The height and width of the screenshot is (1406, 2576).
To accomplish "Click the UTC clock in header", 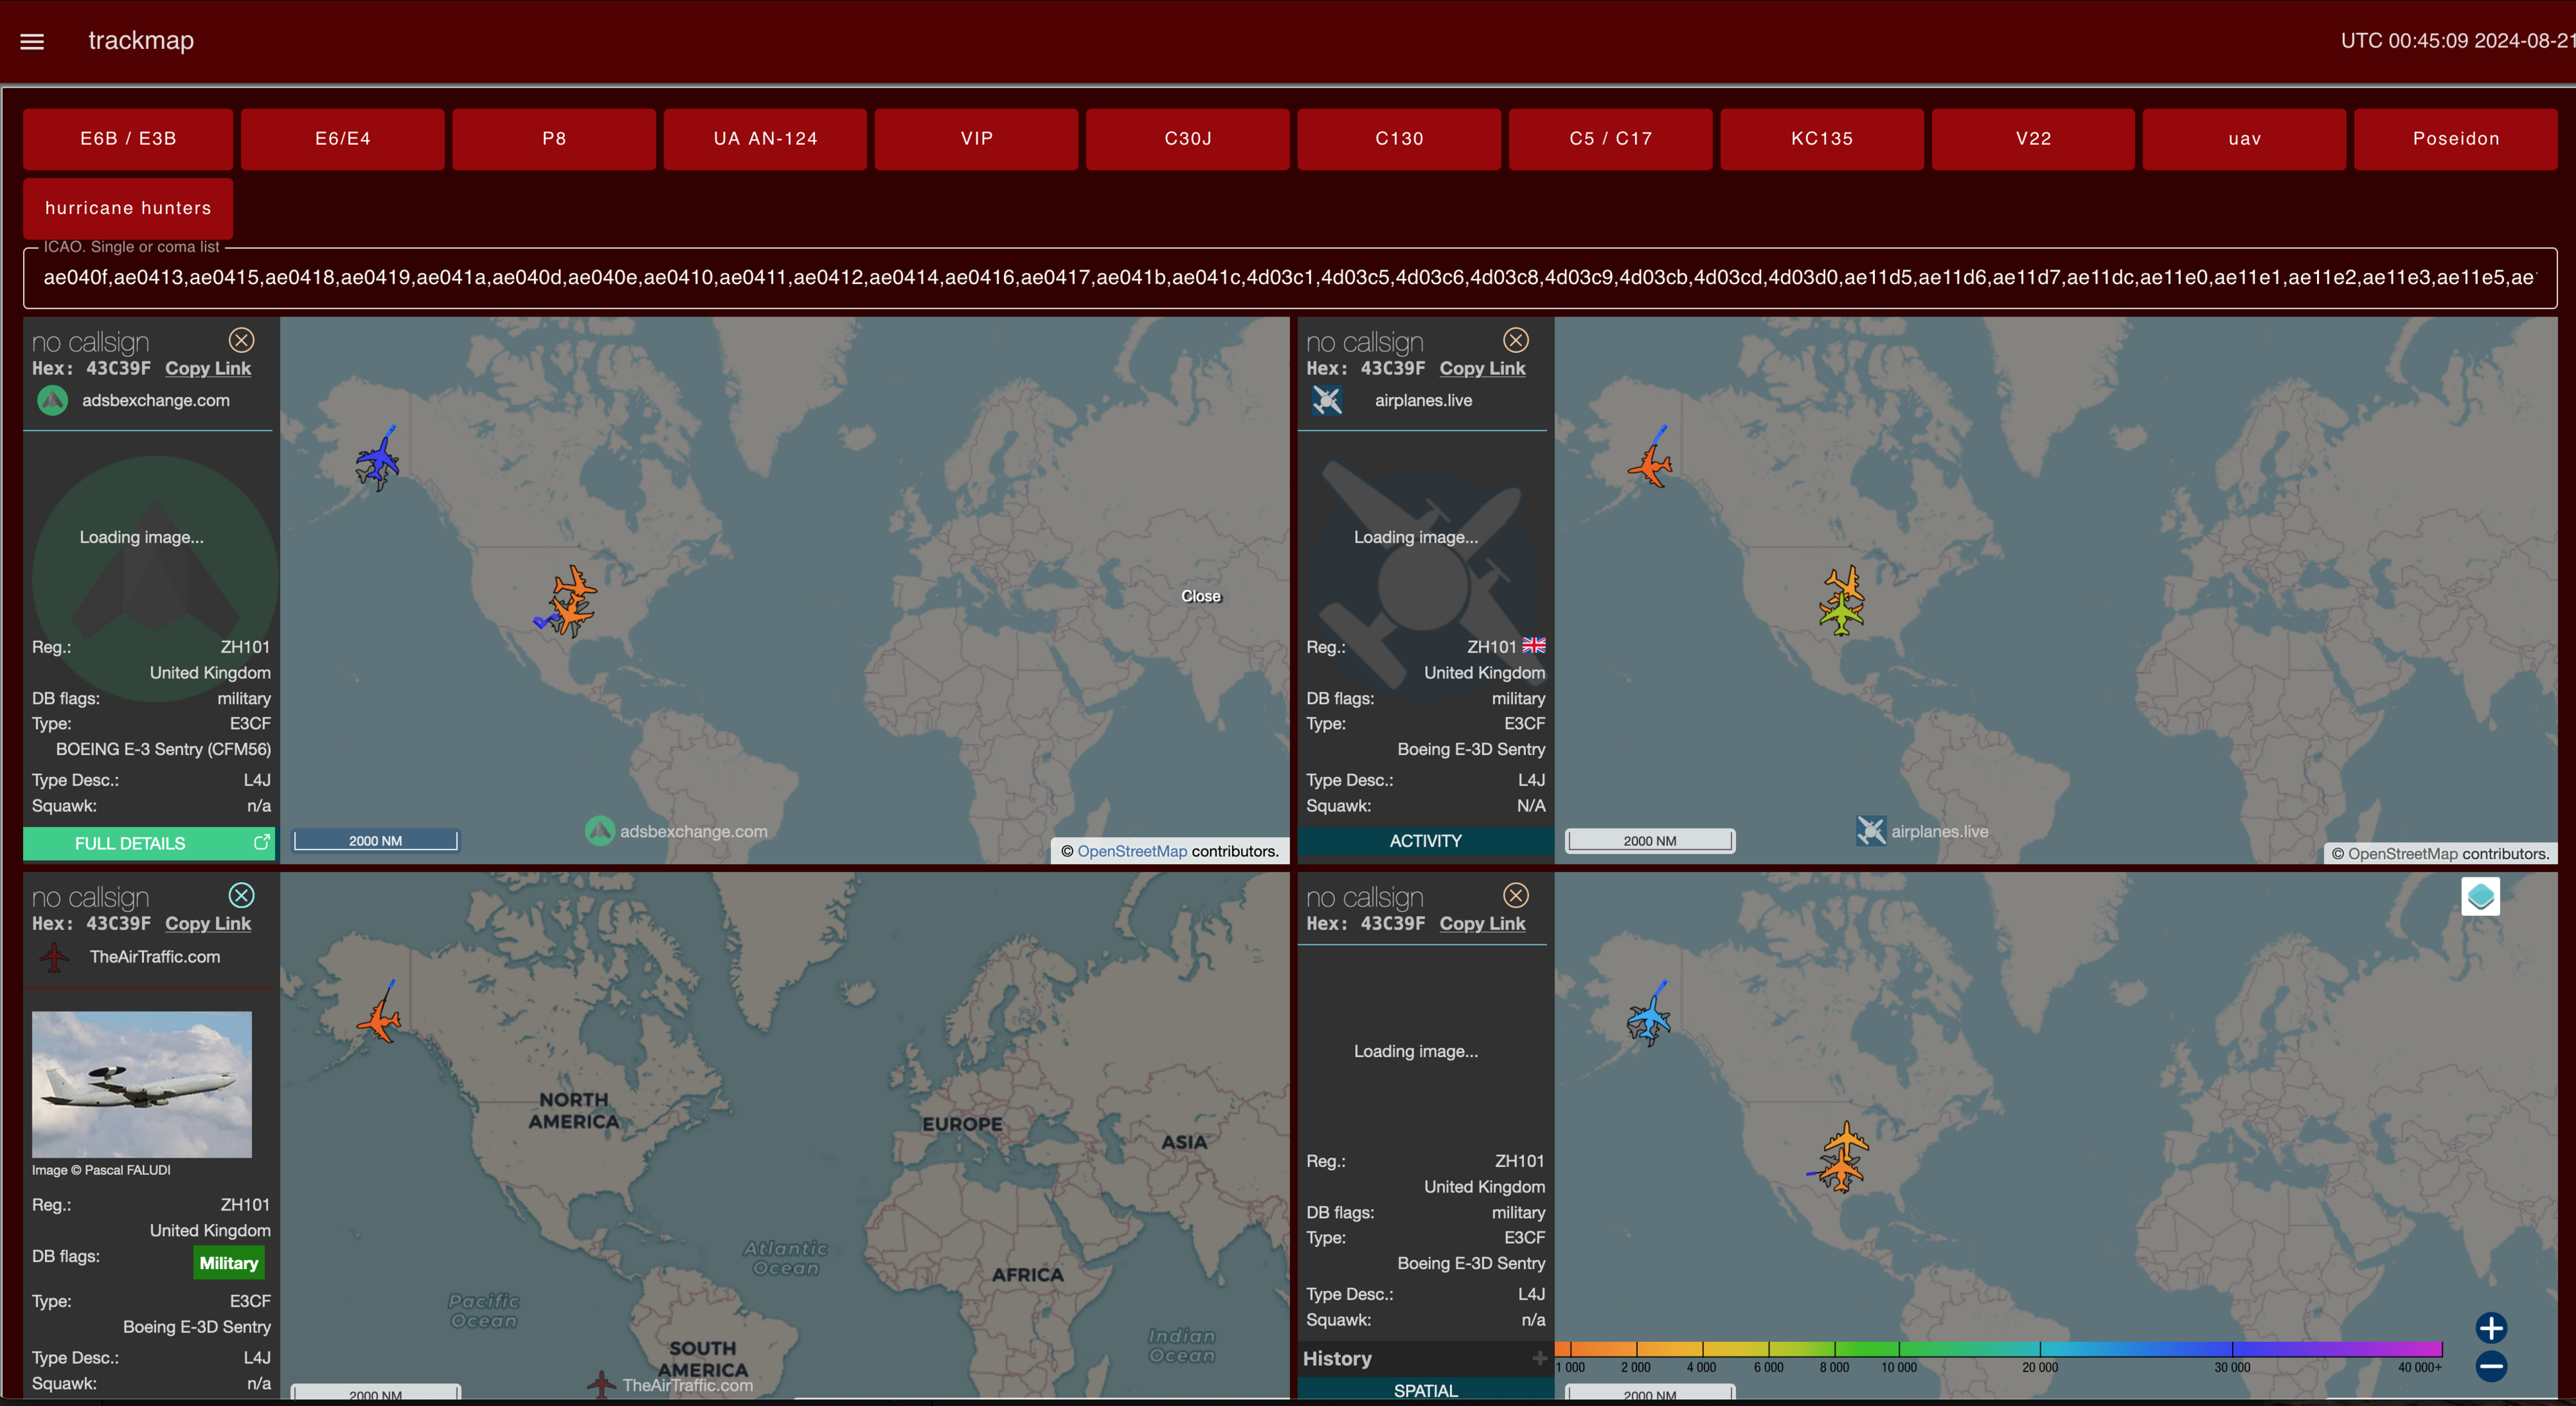I will (x=2458, y=41).
